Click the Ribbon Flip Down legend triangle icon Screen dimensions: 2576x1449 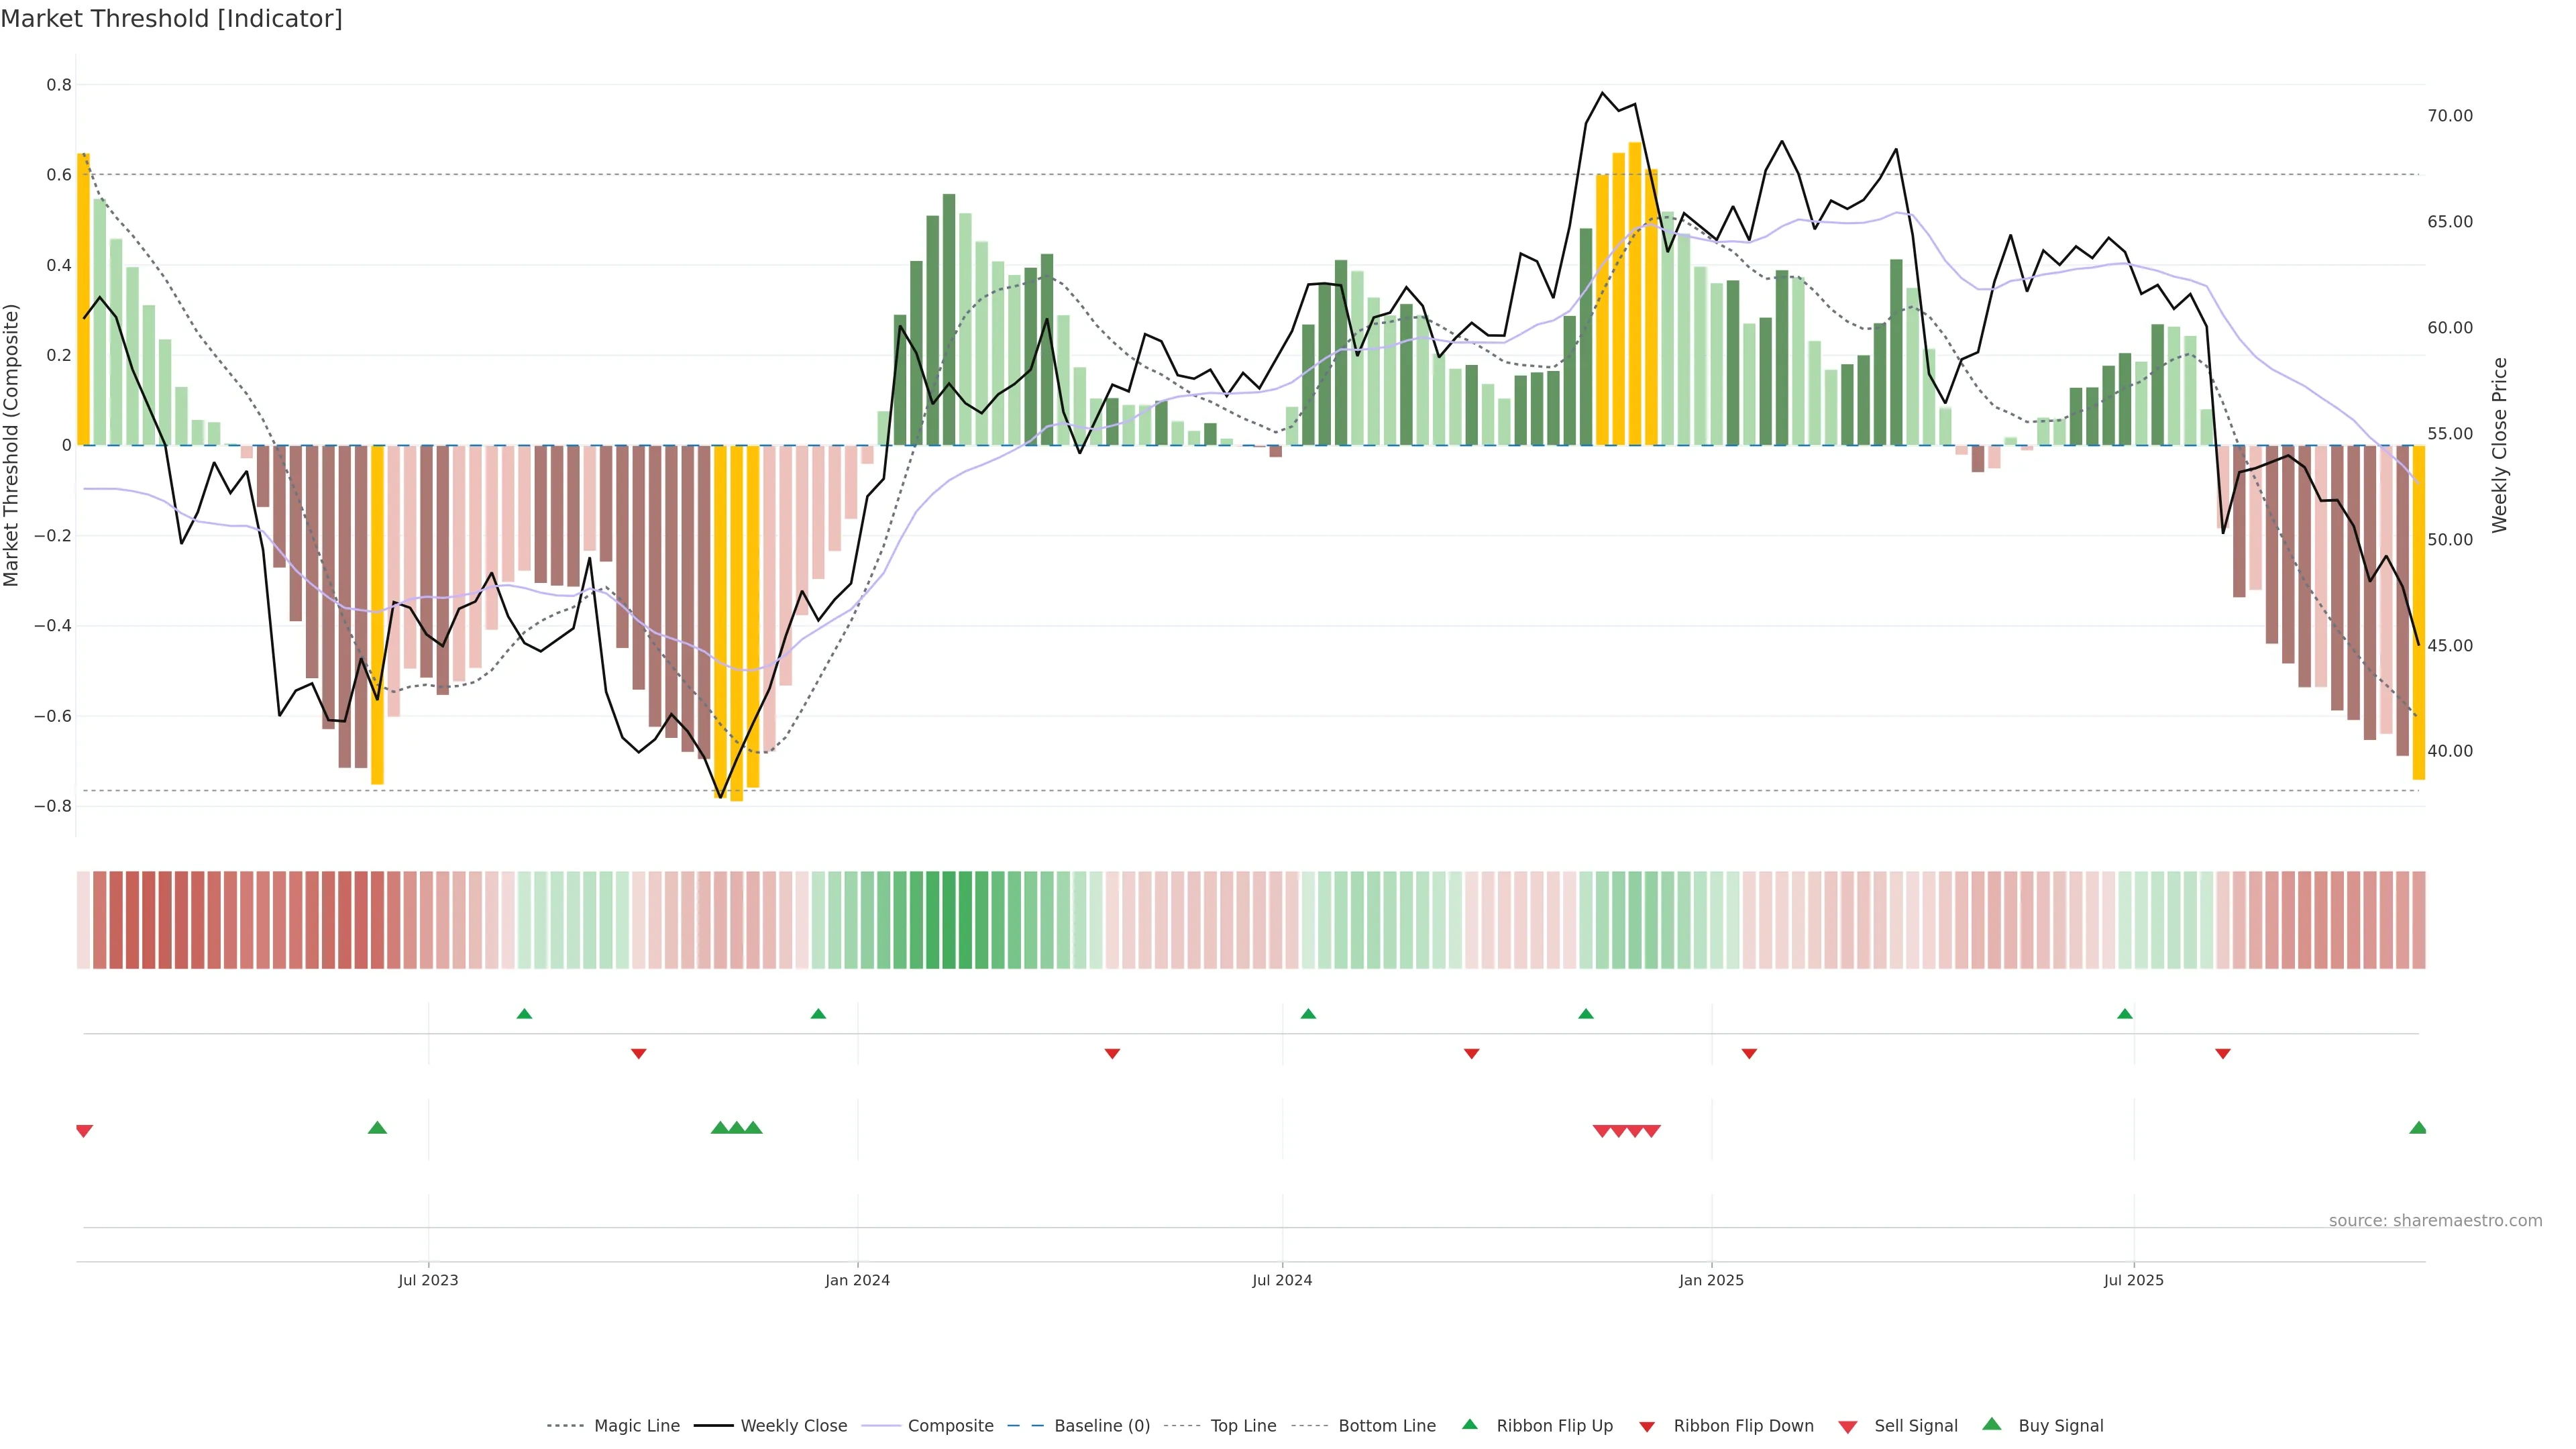pyautogui.click(x=1647, y=1427)
